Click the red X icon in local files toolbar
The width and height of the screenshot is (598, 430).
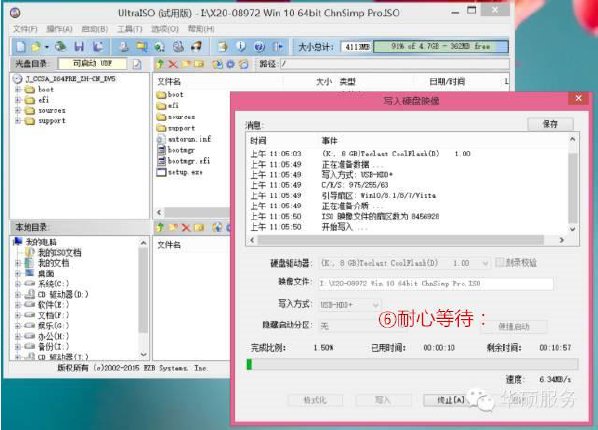pos(186,227)
